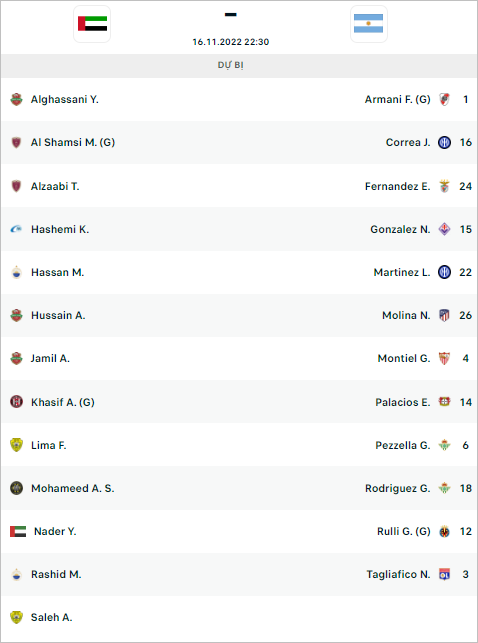Click Atletico Madrid badge beside Molina N.
The height and width of the screenshot is (643, 478).
click(444, 315)
